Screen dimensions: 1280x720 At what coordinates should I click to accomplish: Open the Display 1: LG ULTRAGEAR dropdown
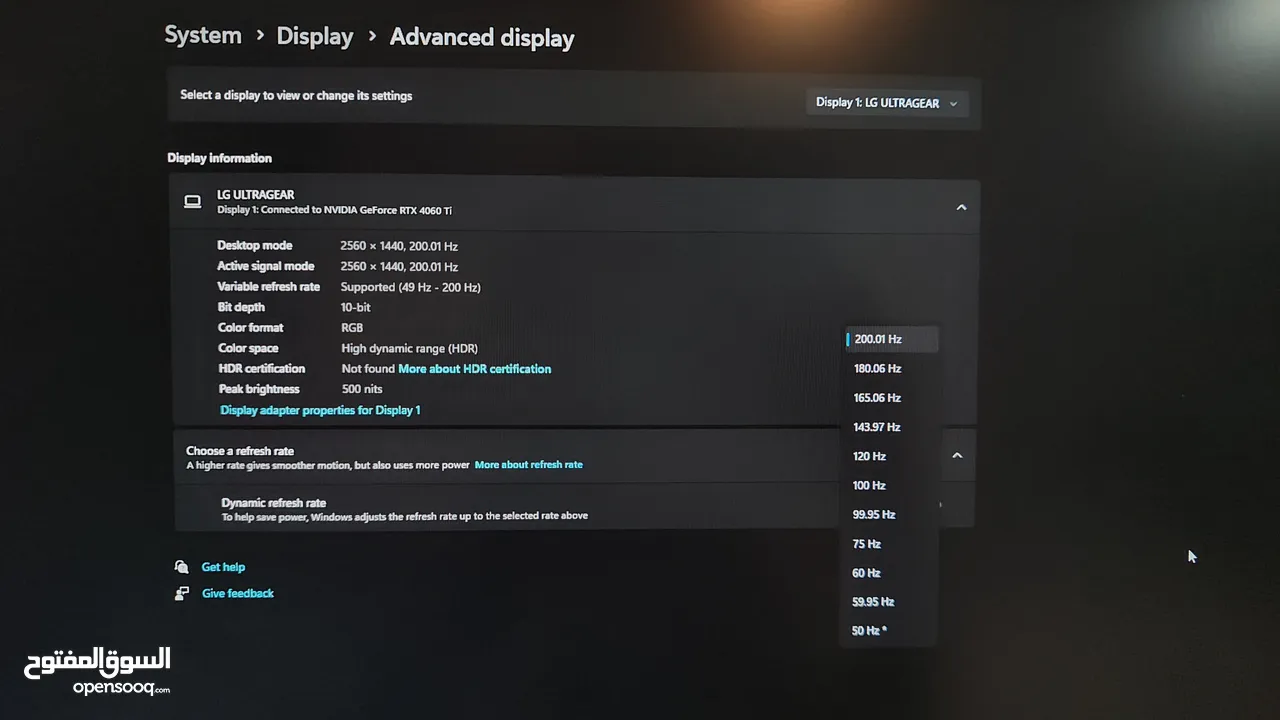tap(887, 103)
